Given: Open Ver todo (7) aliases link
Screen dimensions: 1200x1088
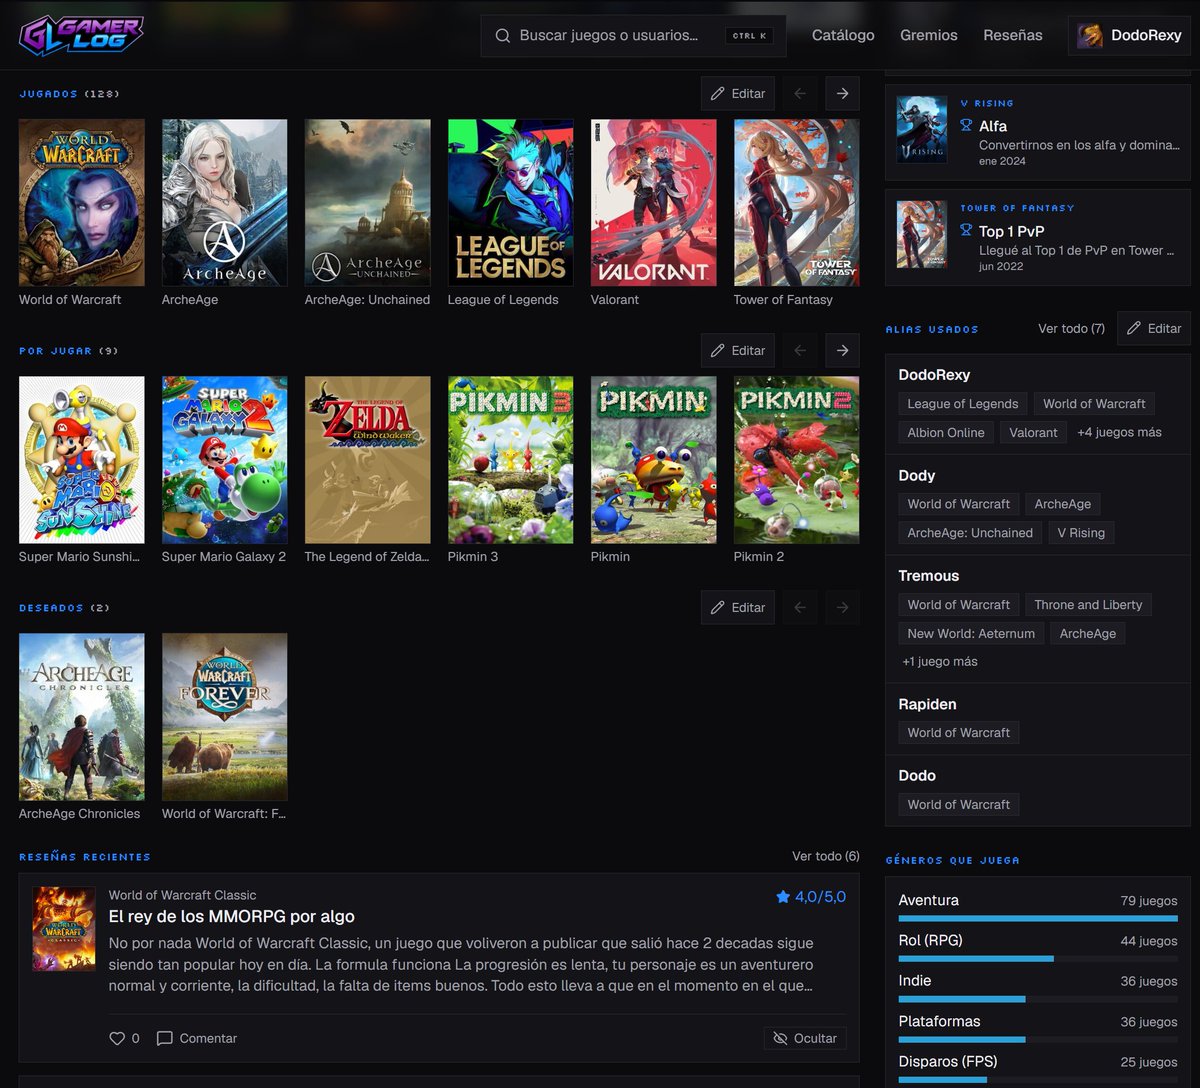Looking at the screenshot, I should [1071, 328].
